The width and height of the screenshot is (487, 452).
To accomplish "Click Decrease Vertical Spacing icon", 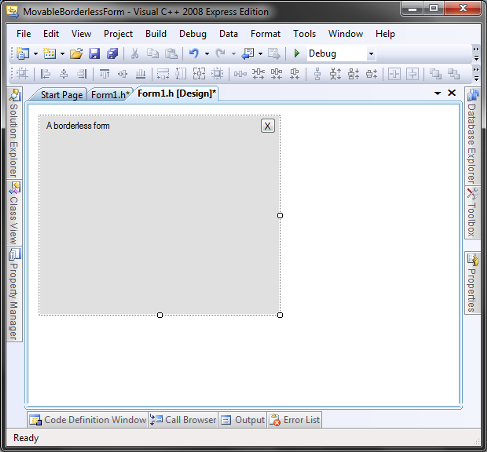I will pyautogui.click(x=353, y=74).
